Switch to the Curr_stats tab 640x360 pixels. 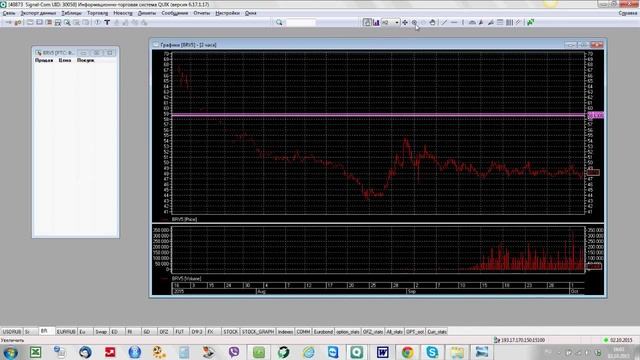click(437, 332)
